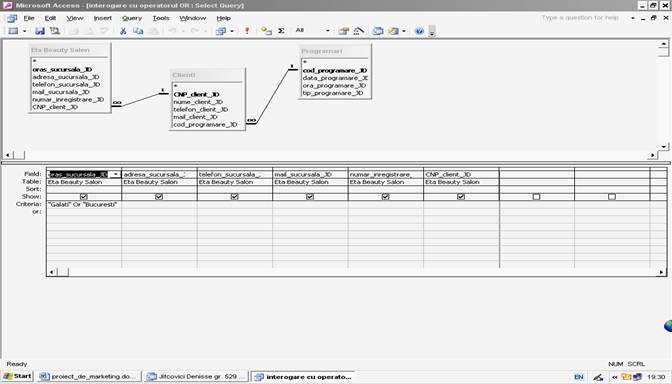The width and height of the screenshot is (672, 384).
Task: Save the query with the floppy icon
Action: coord(40,31)
